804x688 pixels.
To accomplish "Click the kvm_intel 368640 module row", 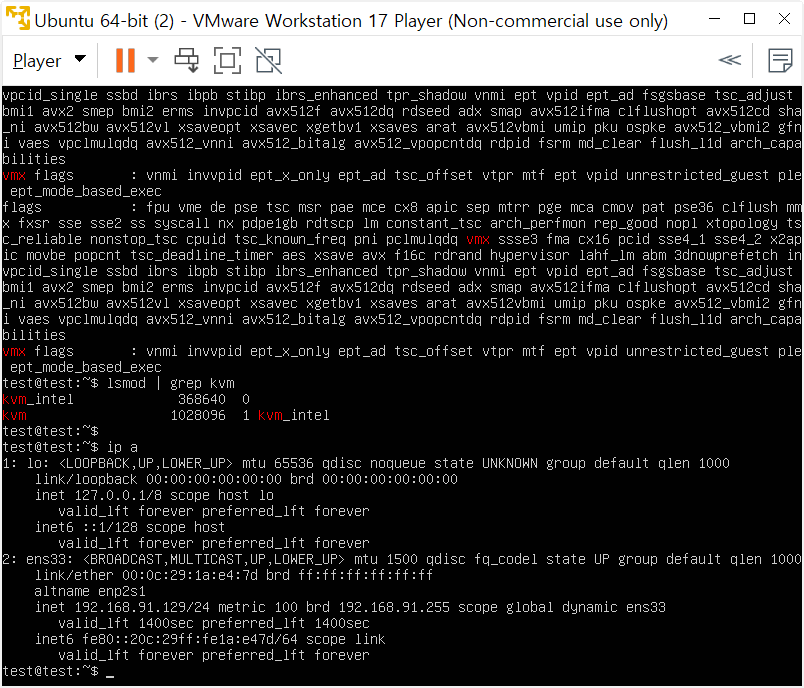I will [126, 399].
